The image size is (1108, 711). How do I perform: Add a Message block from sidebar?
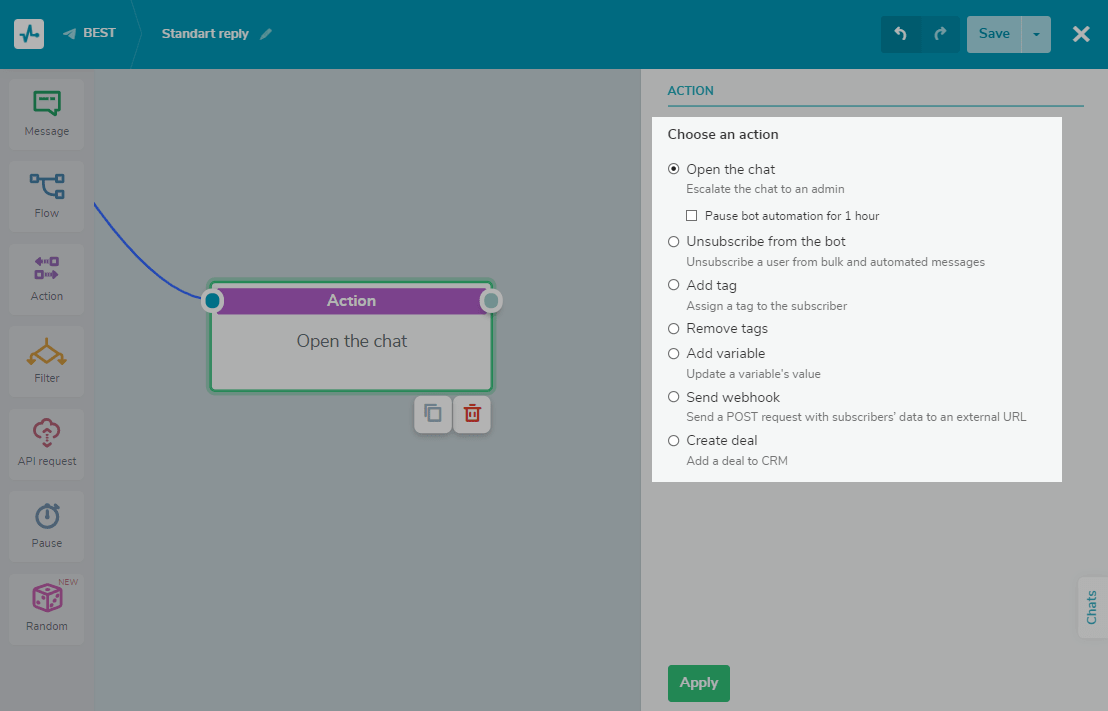tap(47, 114)
